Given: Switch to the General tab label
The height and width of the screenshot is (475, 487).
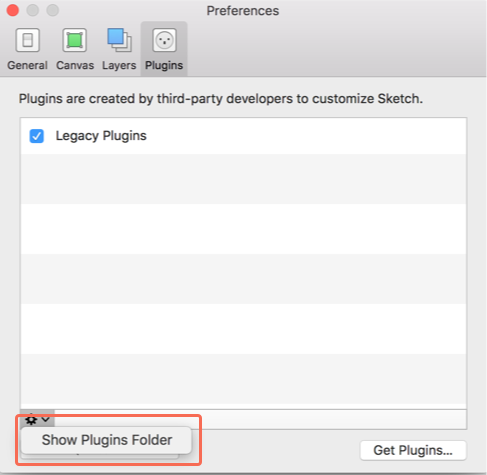Looking at the screenshot, I should [x=27, y=65].
